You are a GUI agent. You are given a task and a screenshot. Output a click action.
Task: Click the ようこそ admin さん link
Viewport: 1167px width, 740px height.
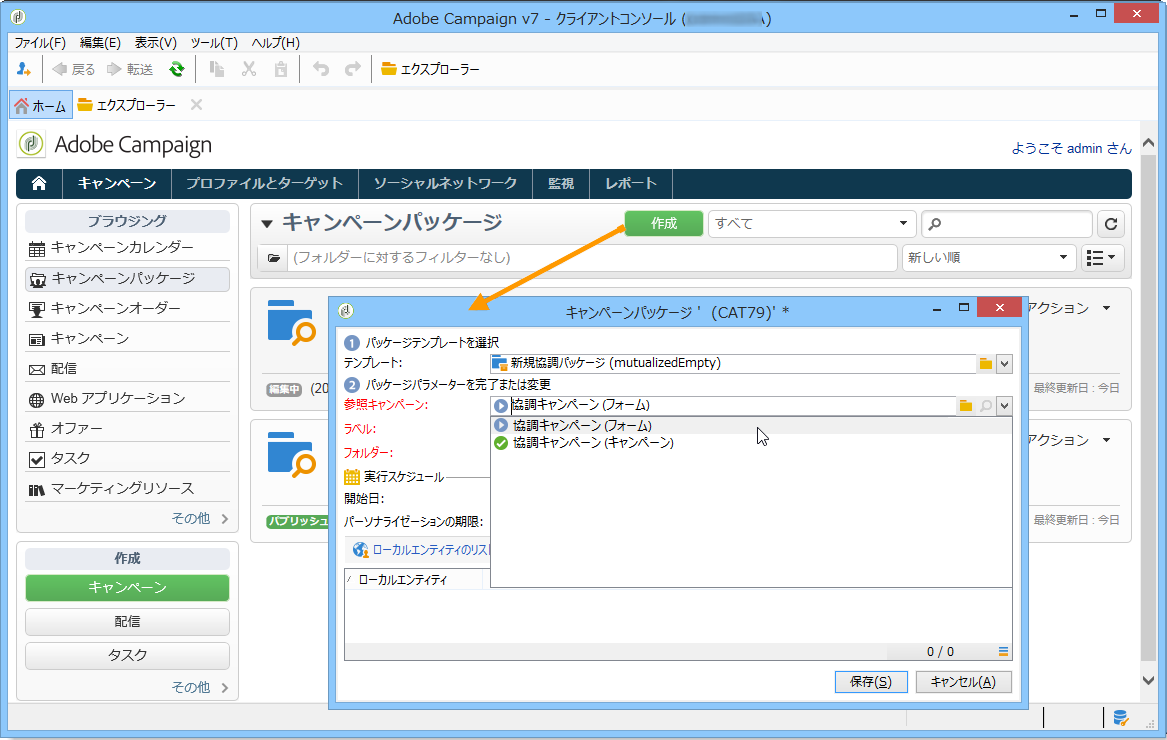tap(1071, 148)
